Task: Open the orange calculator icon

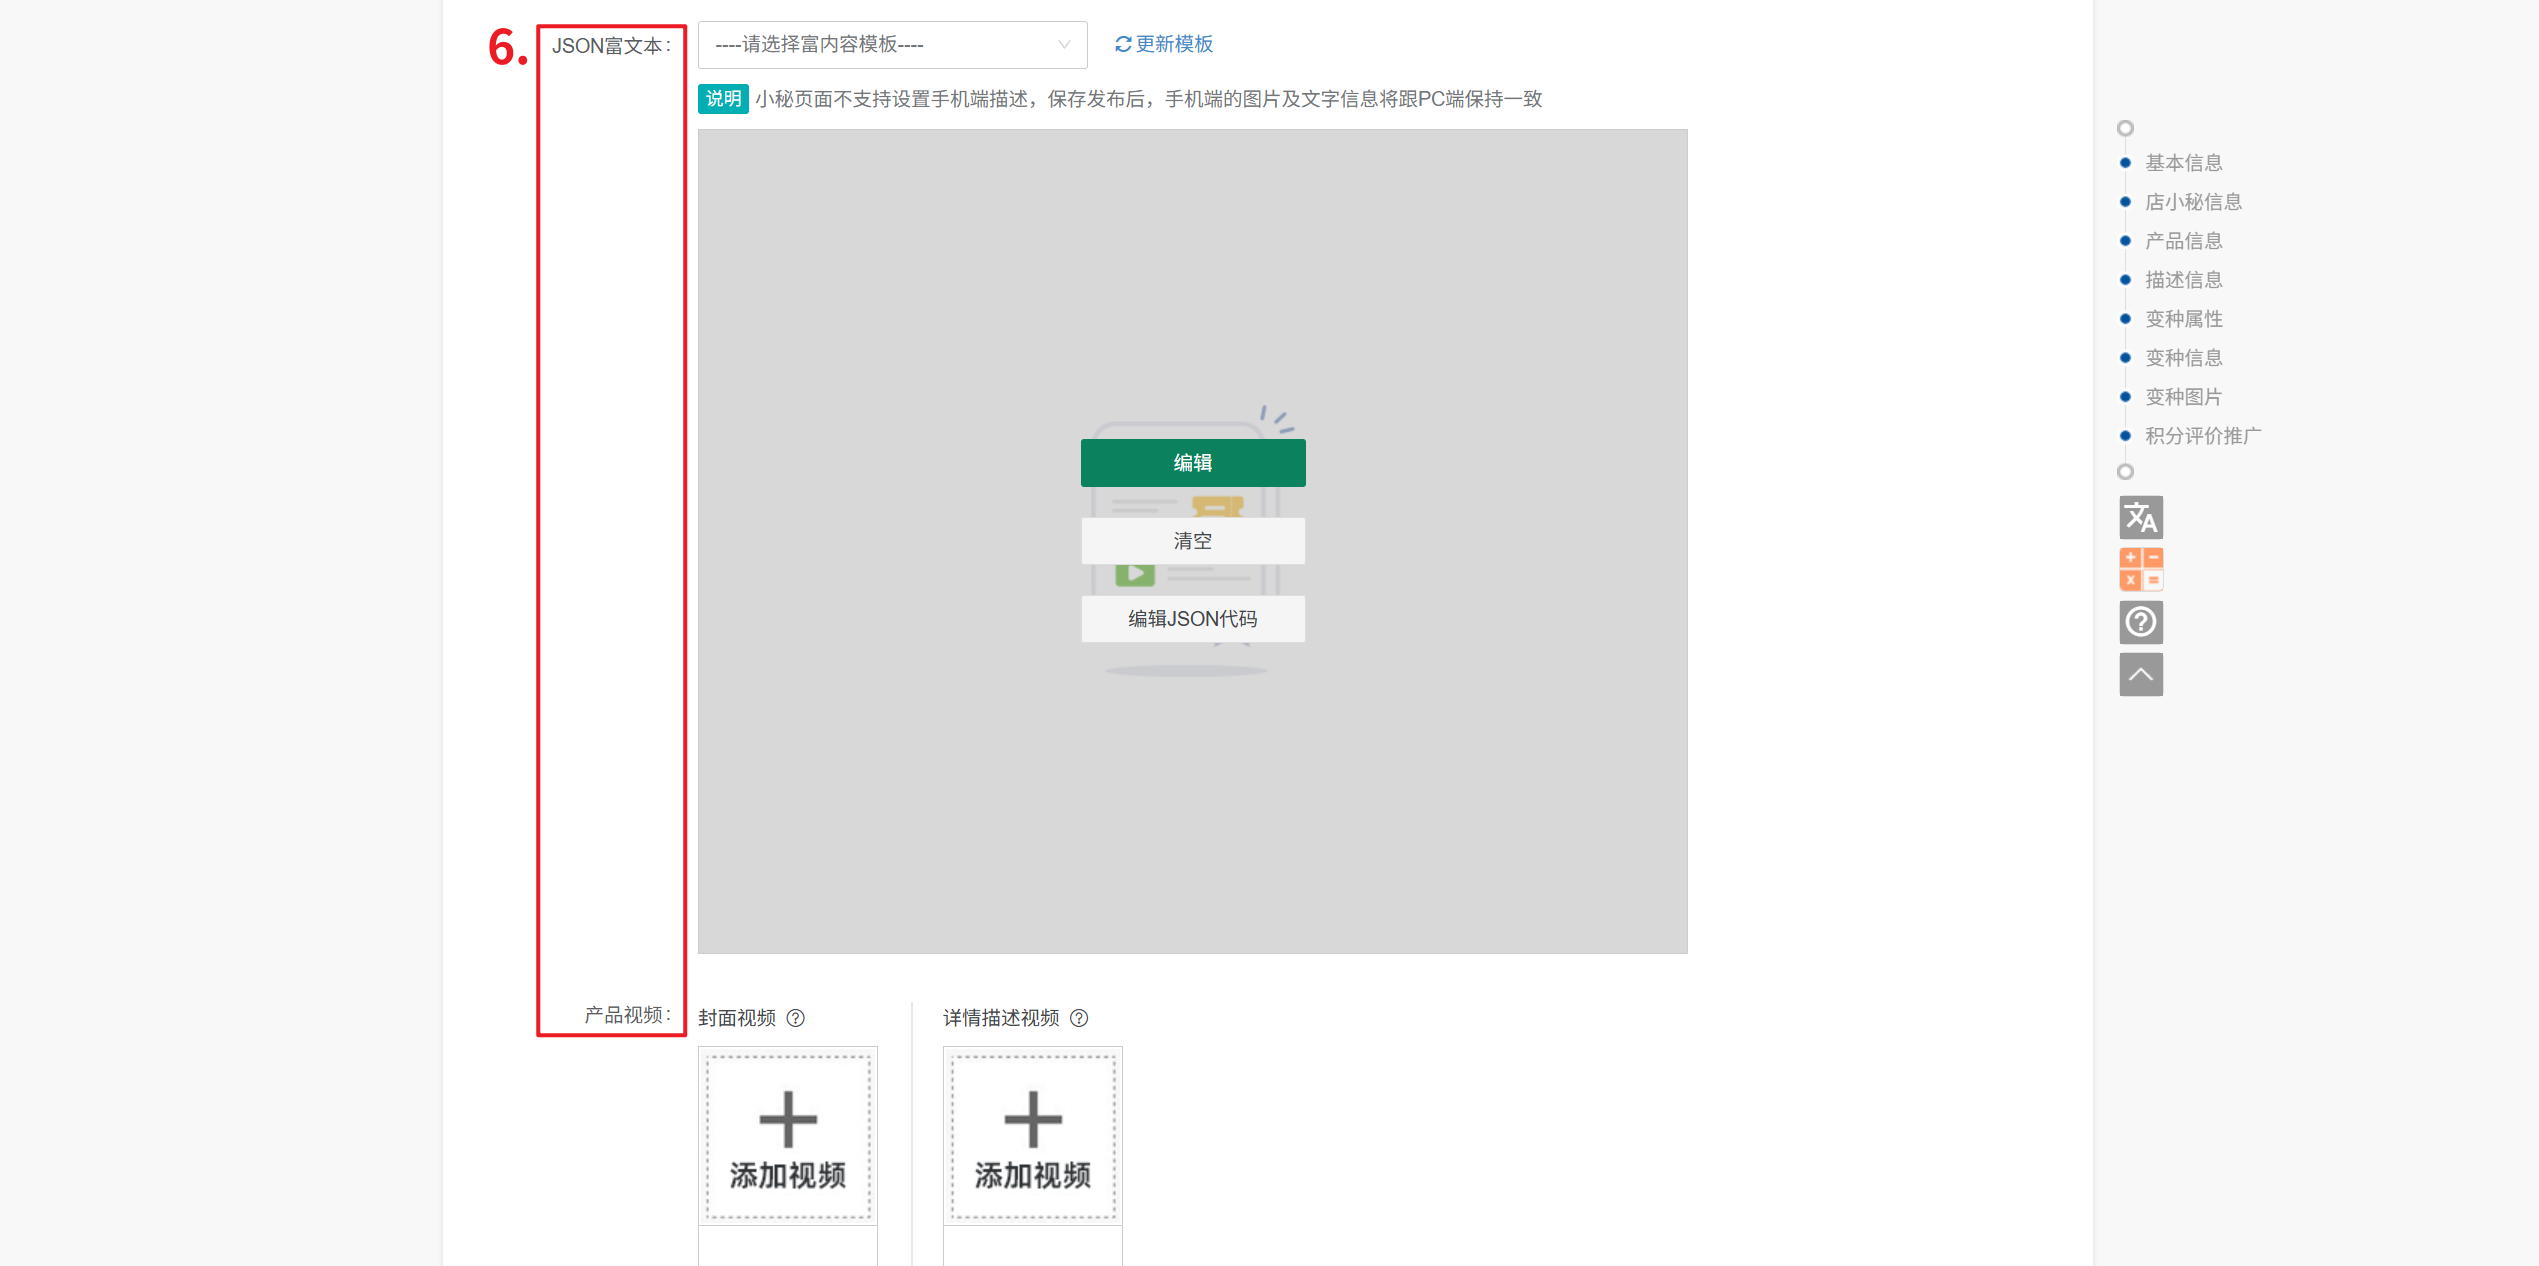Action: [2140, 569]
